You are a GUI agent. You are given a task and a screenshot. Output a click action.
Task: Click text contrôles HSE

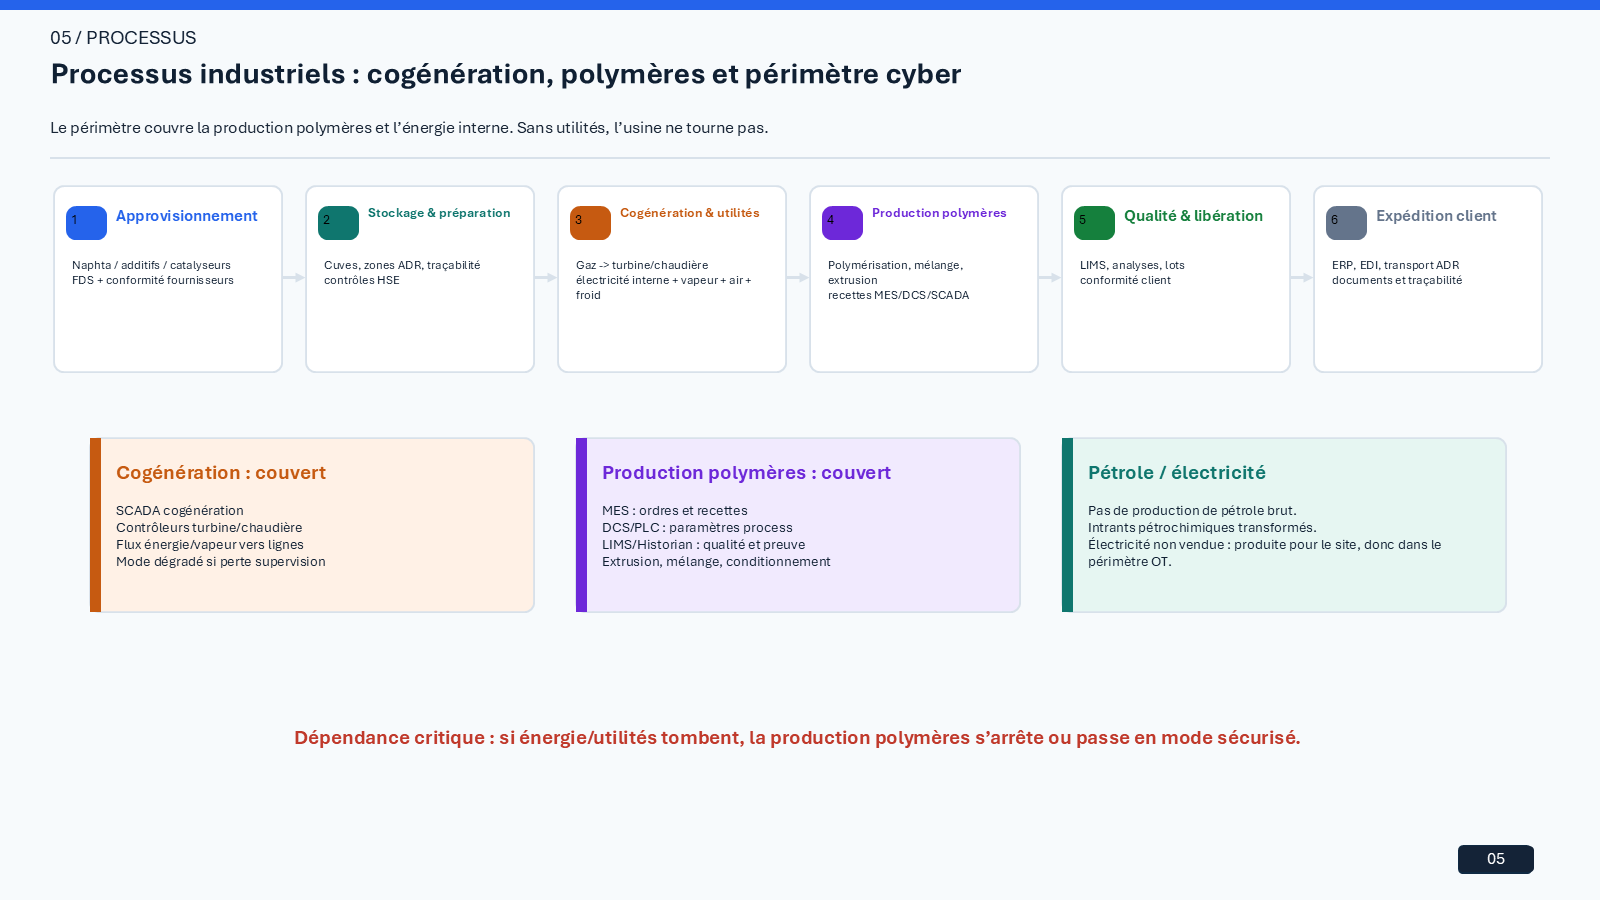(x=362, y=280)
